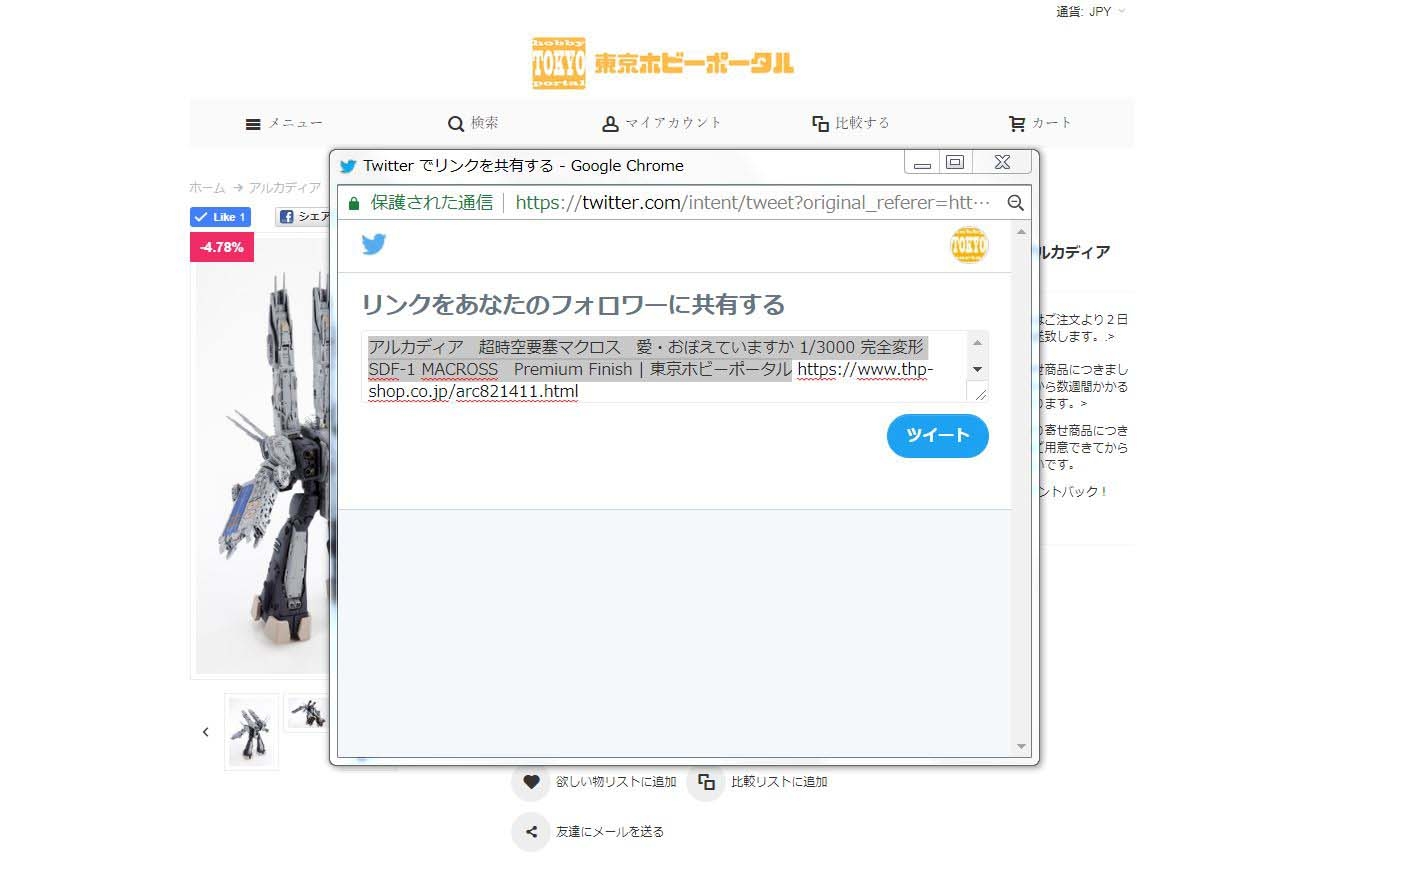
Task: Click the search magnifier icon
Action: (456, 124)
